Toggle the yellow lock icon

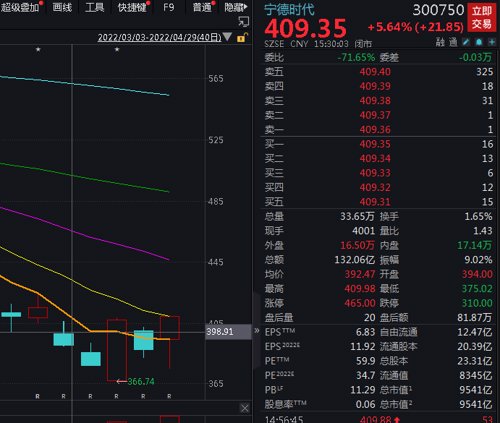pyautogui.click(x=242, y=37)
